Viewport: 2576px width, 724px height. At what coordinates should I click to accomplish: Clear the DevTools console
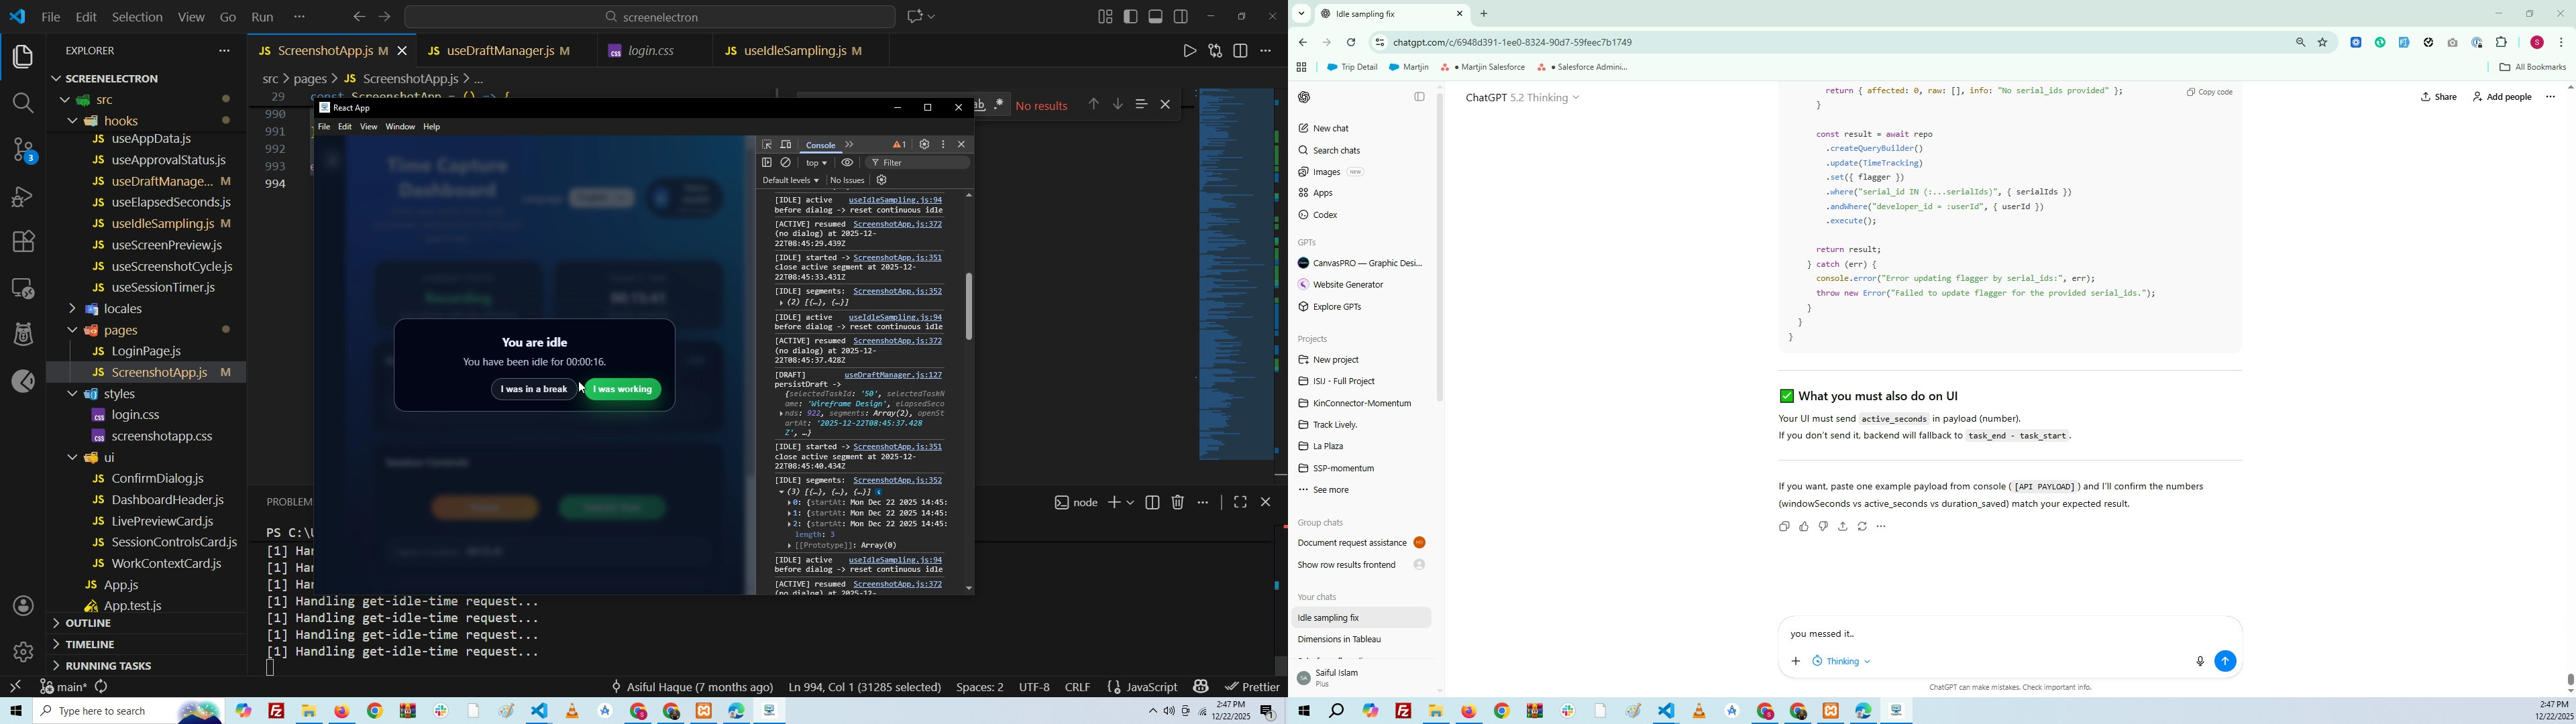(x=787, y=163)
